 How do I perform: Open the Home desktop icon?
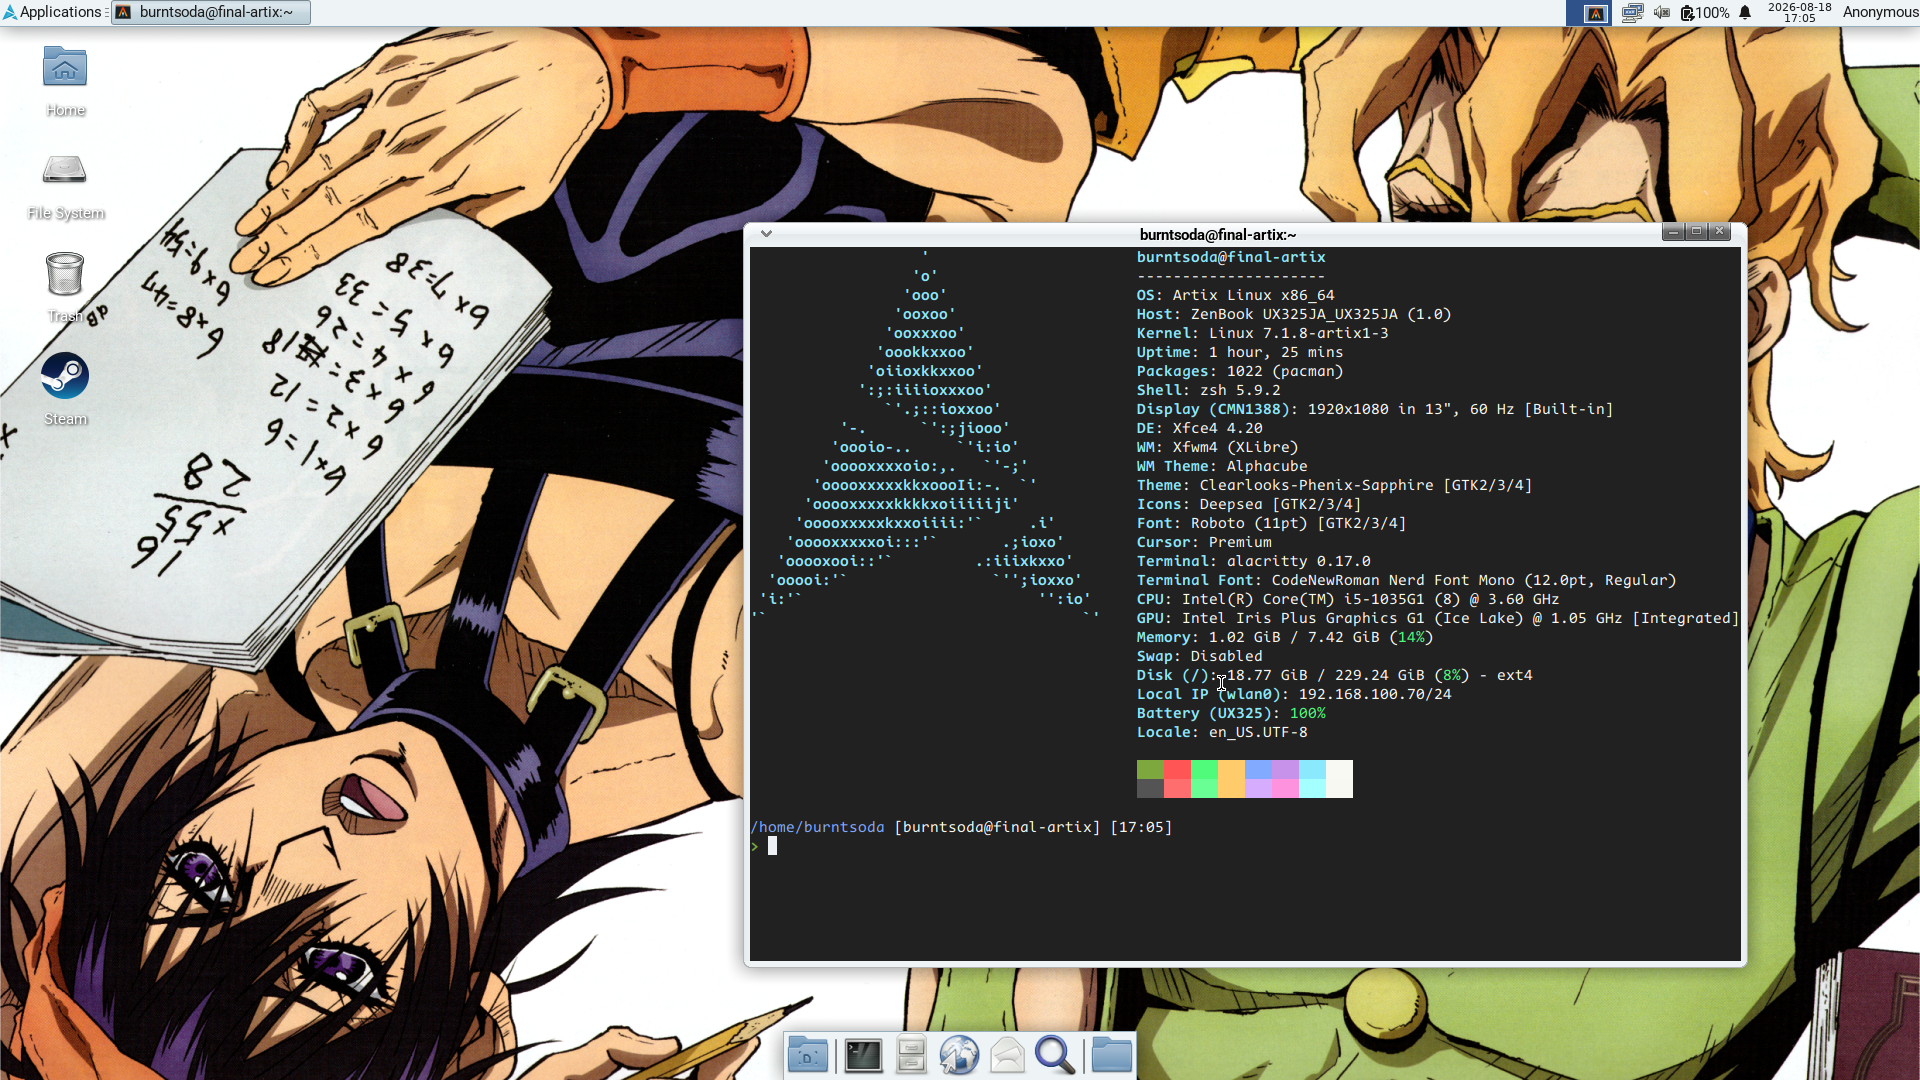click(x=65, y=82)
